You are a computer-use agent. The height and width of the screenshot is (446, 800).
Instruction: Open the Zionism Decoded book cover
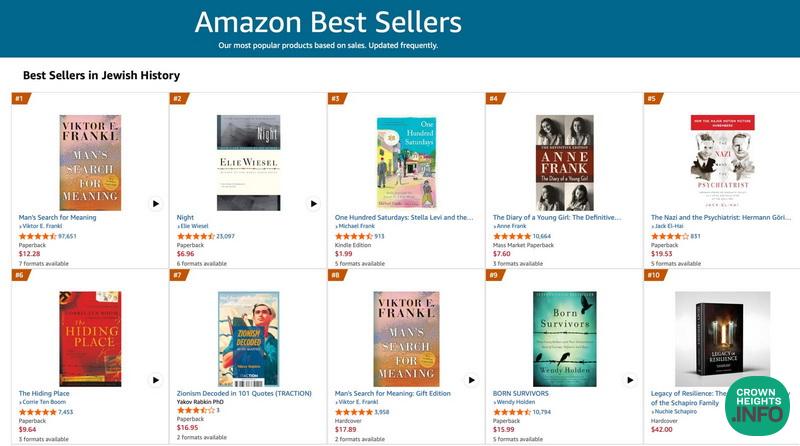[248, 339]
